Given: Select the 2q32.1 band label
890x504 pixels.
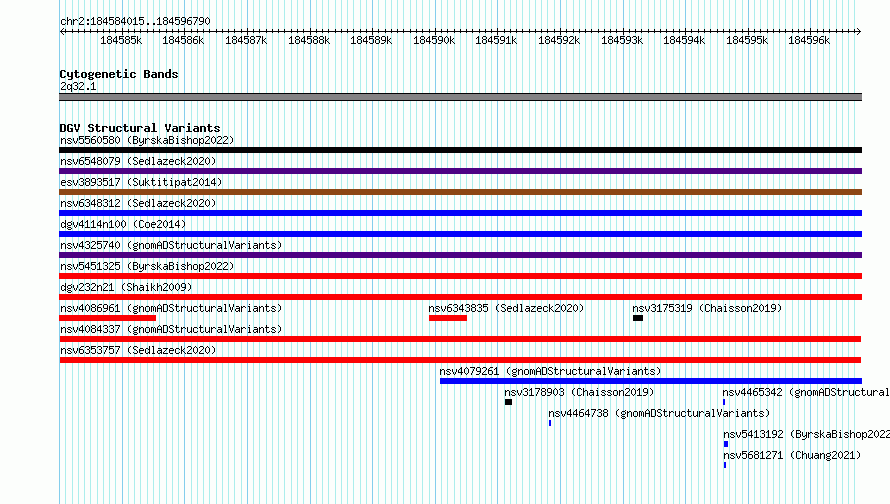Looking at the screenshot, I should tap(78, 86).
